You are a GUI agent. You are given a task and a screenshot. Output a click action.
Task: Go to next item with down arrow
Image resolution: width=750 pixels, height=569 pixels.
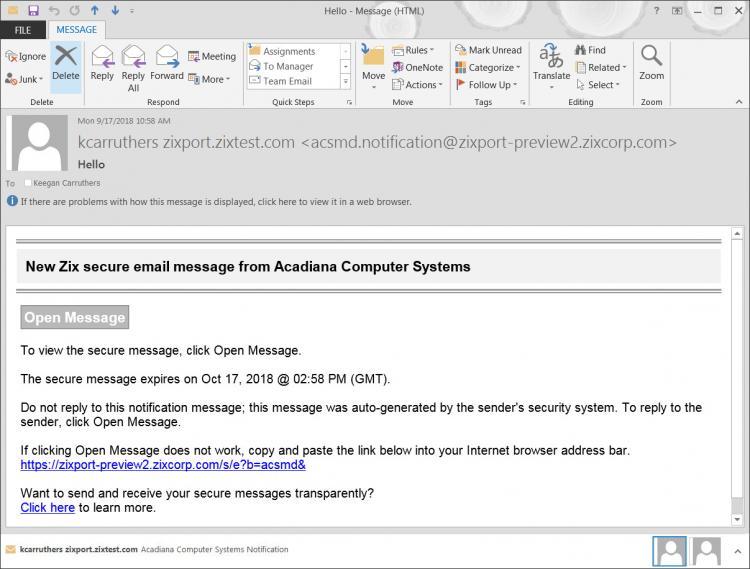(115, 10)
